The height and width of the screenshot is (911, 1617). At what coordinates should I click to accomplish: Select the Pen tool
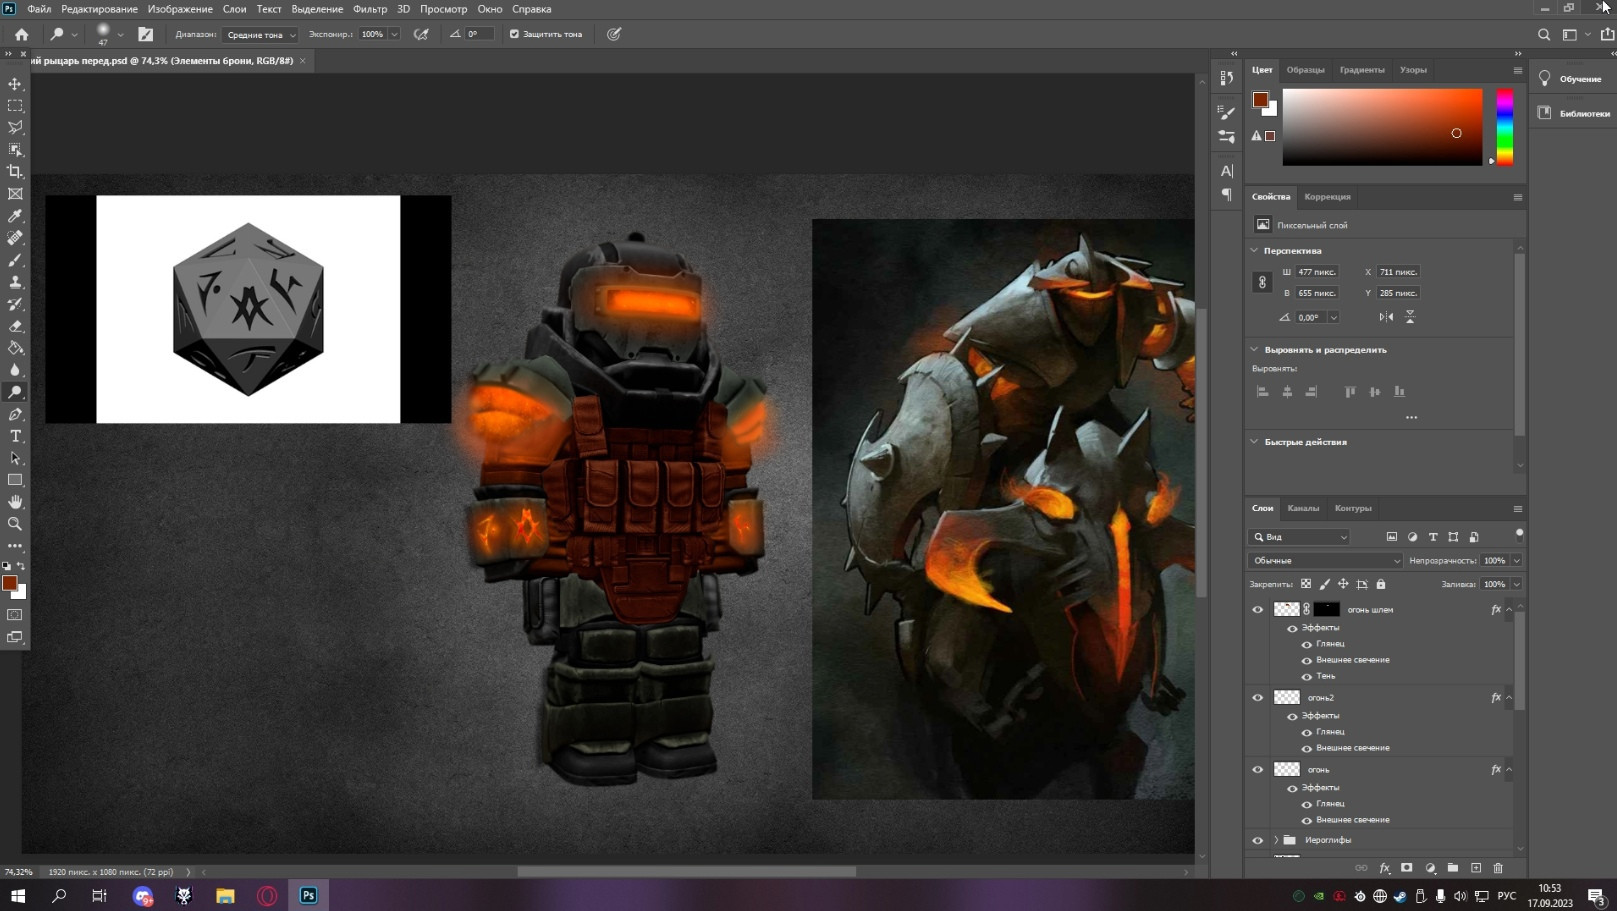[15, 414]
